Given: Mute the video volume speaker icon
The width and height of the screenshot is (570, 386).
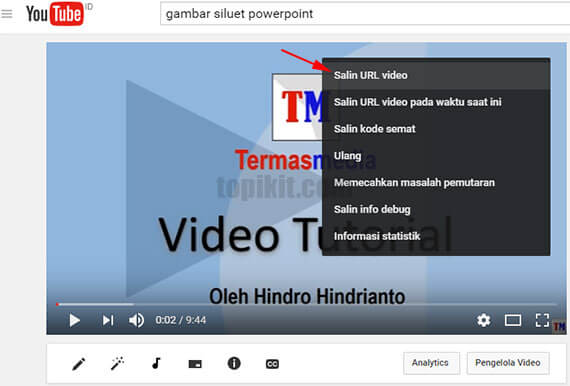Looking at the screenshot, I should pyautogui.click(x=136, y=320).
